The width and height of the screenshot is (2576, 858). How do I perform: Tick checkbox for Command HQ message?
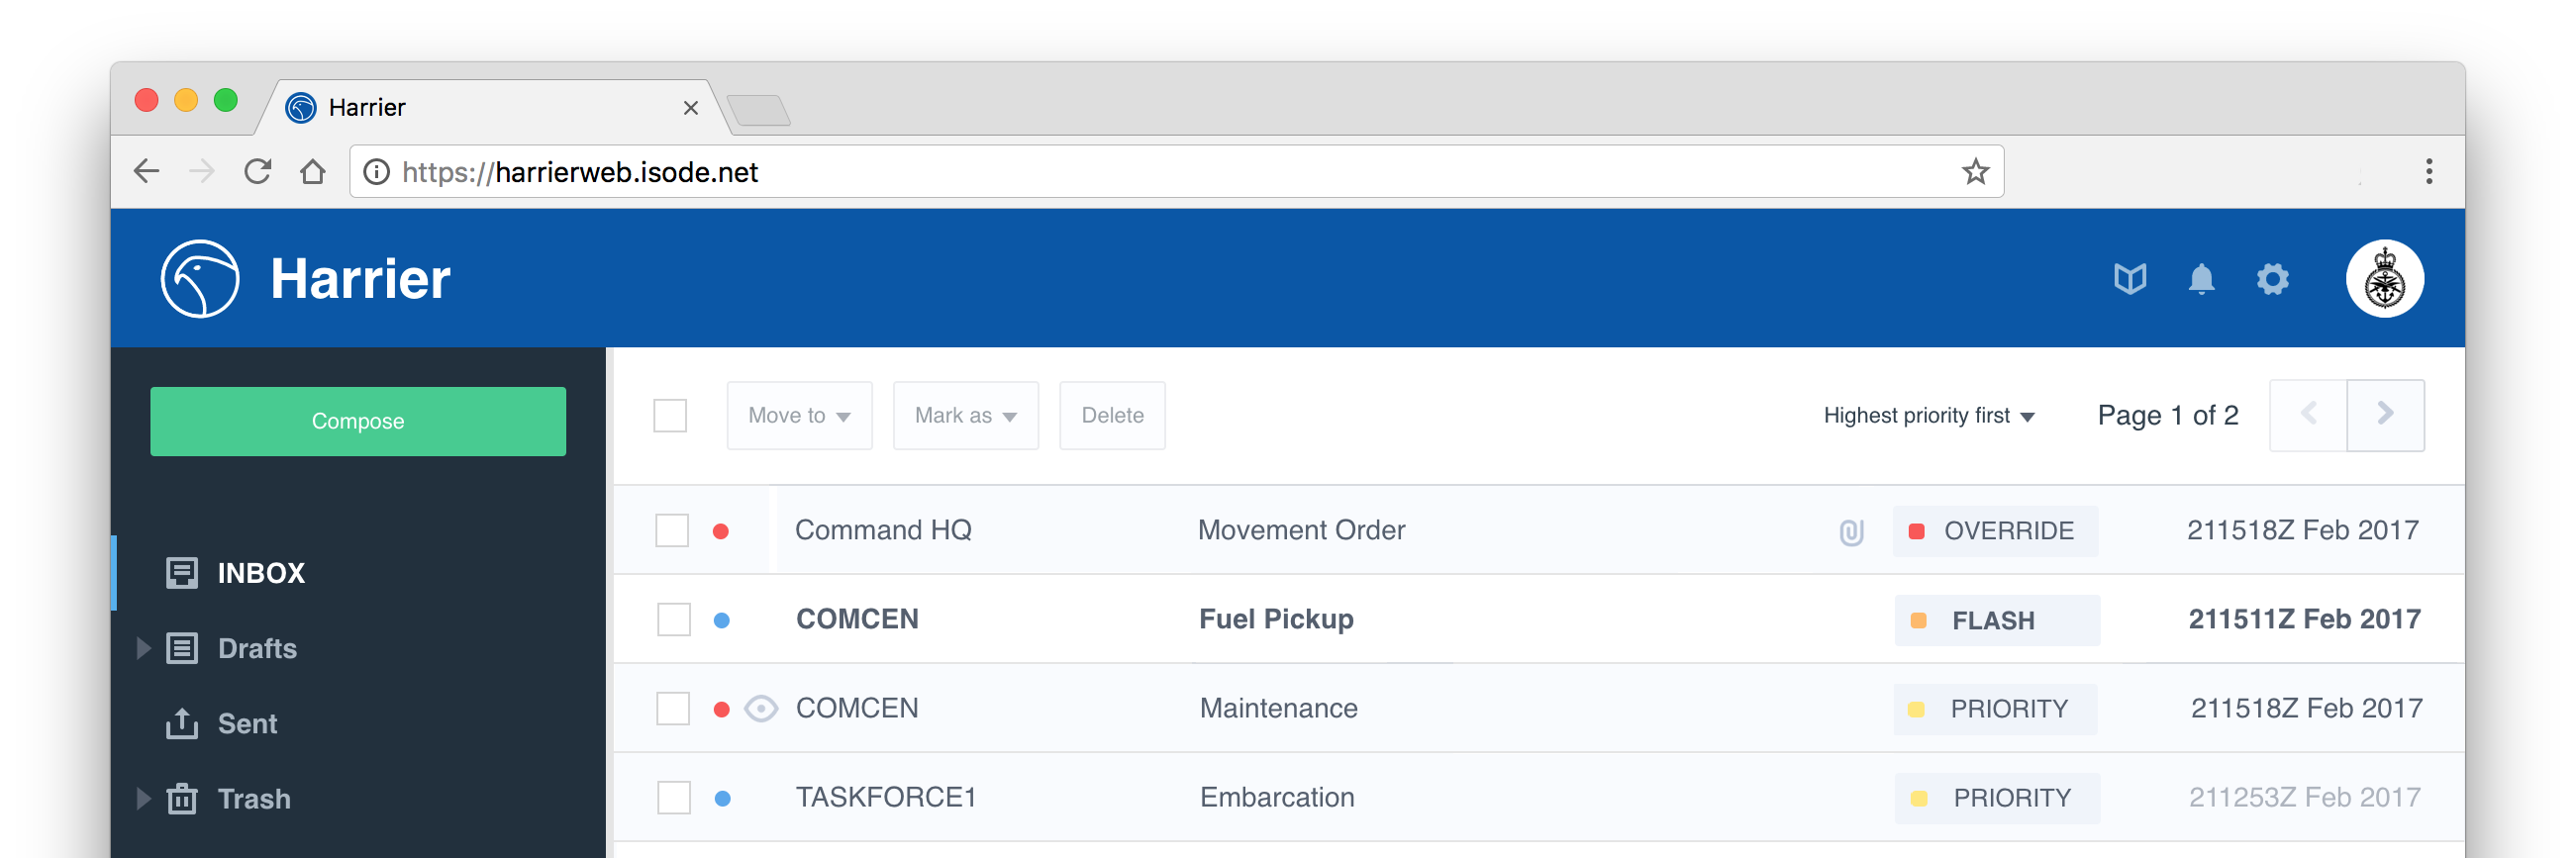672,530
